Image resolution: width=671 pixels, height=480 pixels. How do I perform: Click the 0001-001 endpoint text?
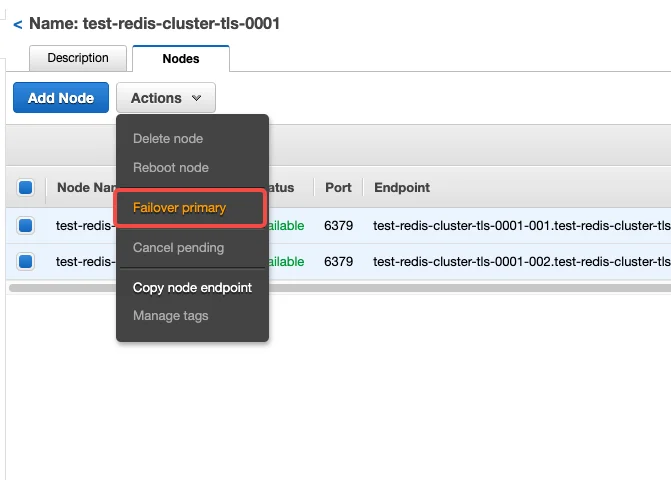(522, 225)
